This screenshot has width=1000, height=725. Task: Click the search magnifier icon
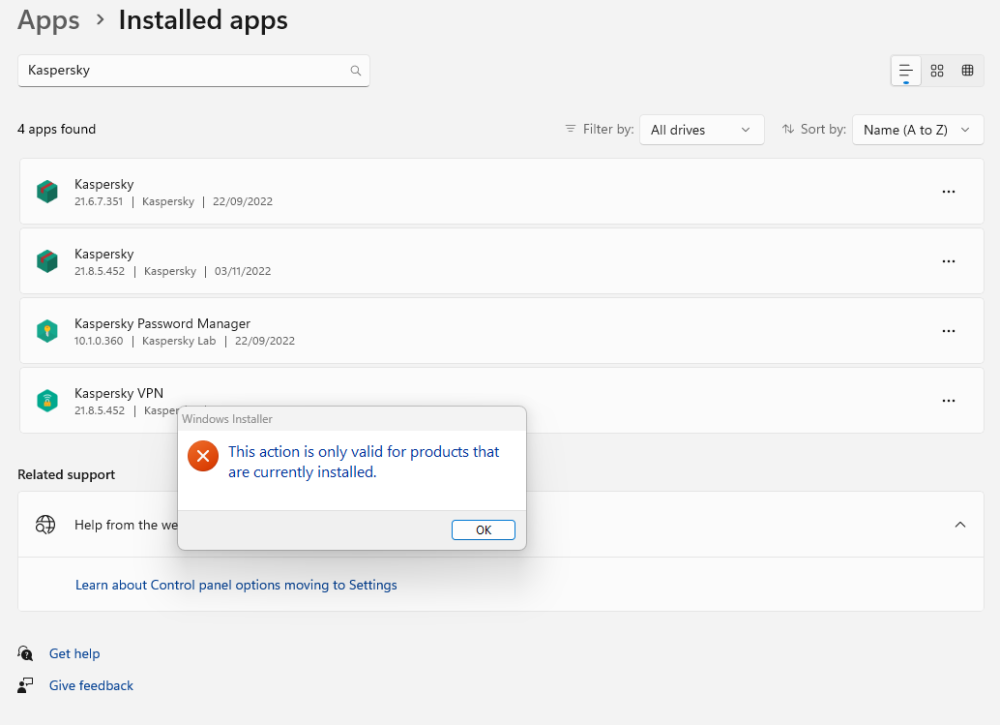coord(355,70)
